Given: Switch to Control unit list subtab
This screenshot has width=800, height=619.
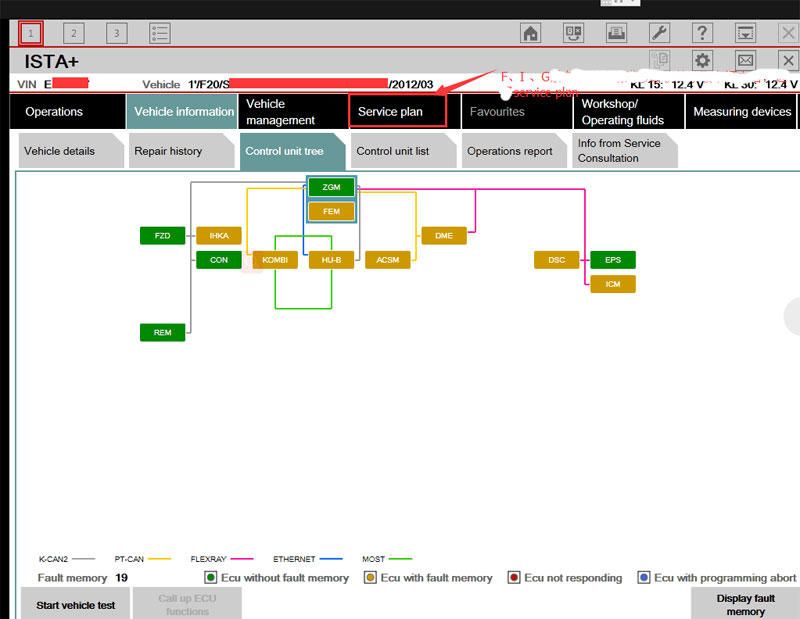Looking at the screenshot, I should pos(404,151).
